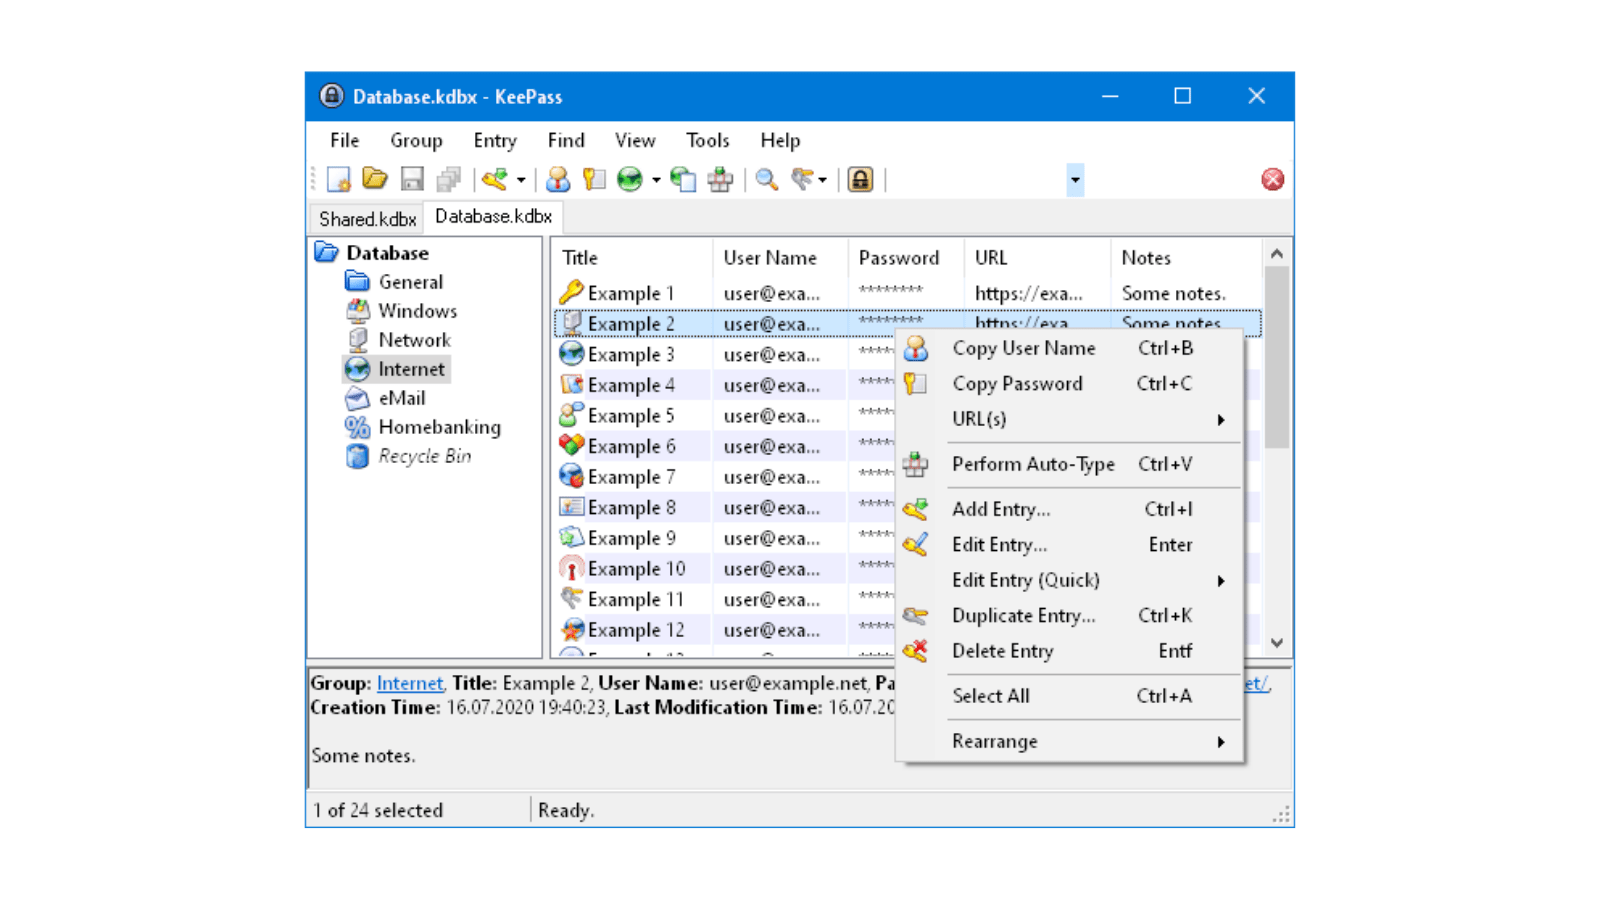The image size is (1600, 900).
Task: Open the Add Entry toolbar dropdown arrow
Action: click(521, 180)
